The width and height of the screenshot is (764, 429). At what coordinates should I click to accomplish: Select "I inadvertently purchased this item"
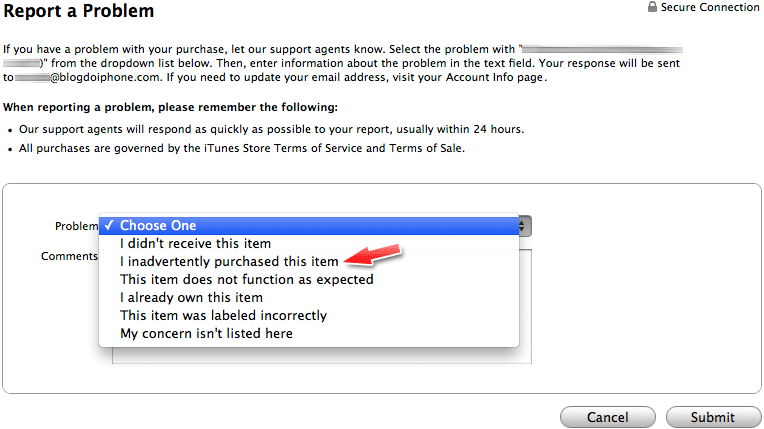(309, 261)
